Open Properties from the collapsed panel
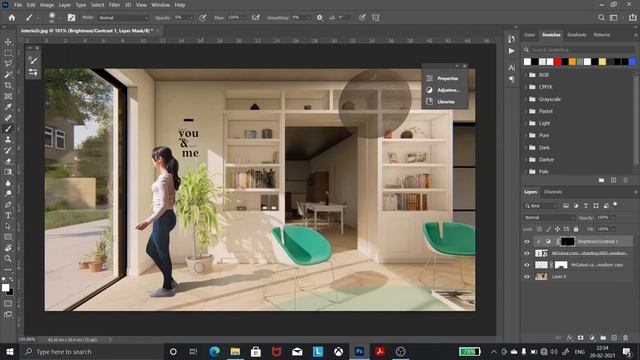This screenshot has width=640, height=360. 443,78
